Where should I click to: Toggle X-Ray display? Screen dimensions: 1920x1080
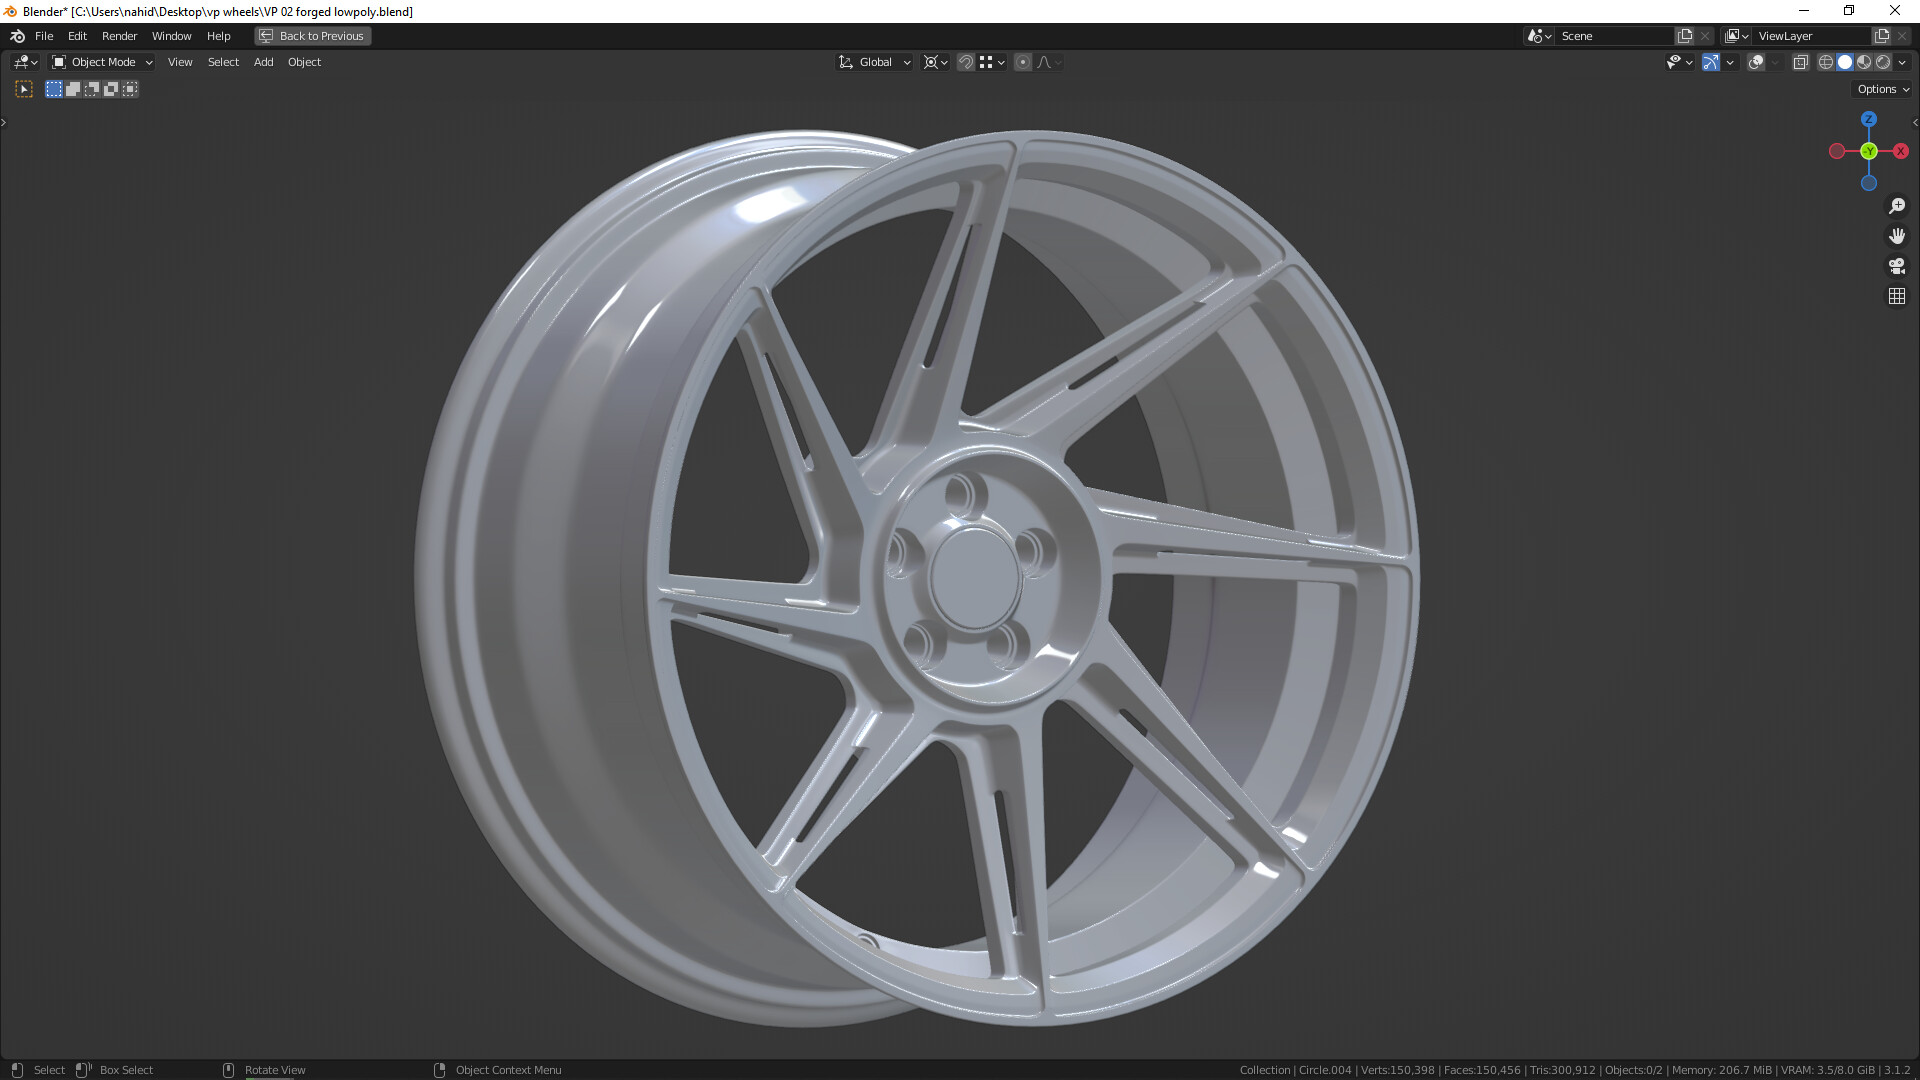coord(1800,62)
